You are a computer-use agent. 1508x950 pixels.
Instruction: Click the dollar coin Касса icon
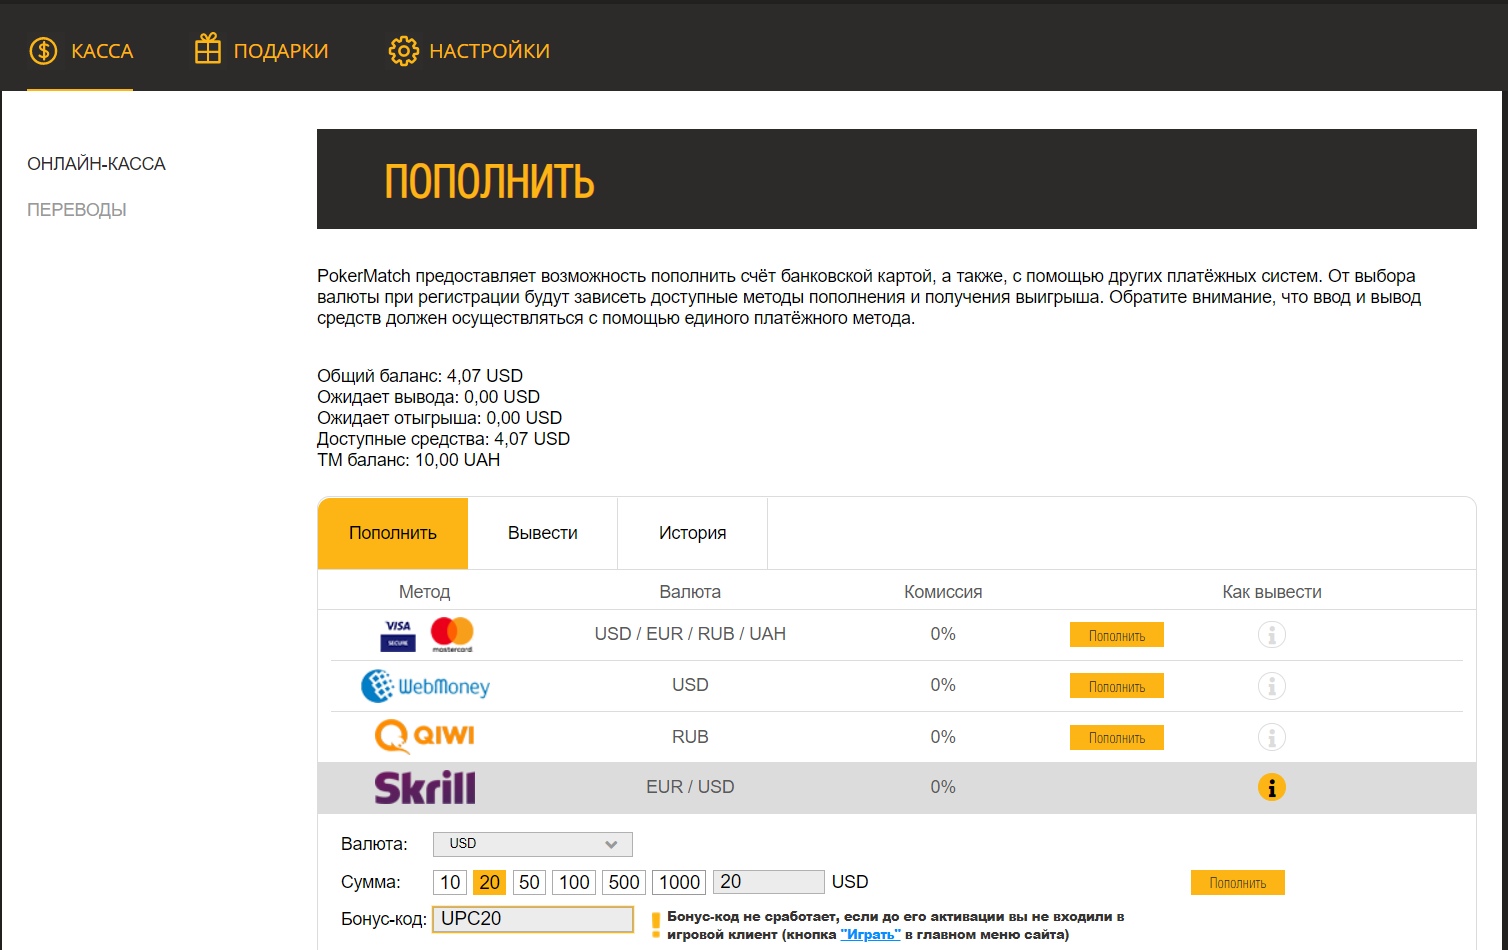(x=43, y=51)
